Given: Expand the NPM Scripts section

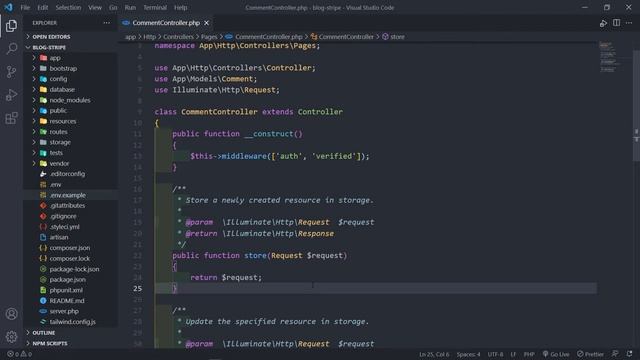Looking at the screenshot, I should click(x=50, y=343).
